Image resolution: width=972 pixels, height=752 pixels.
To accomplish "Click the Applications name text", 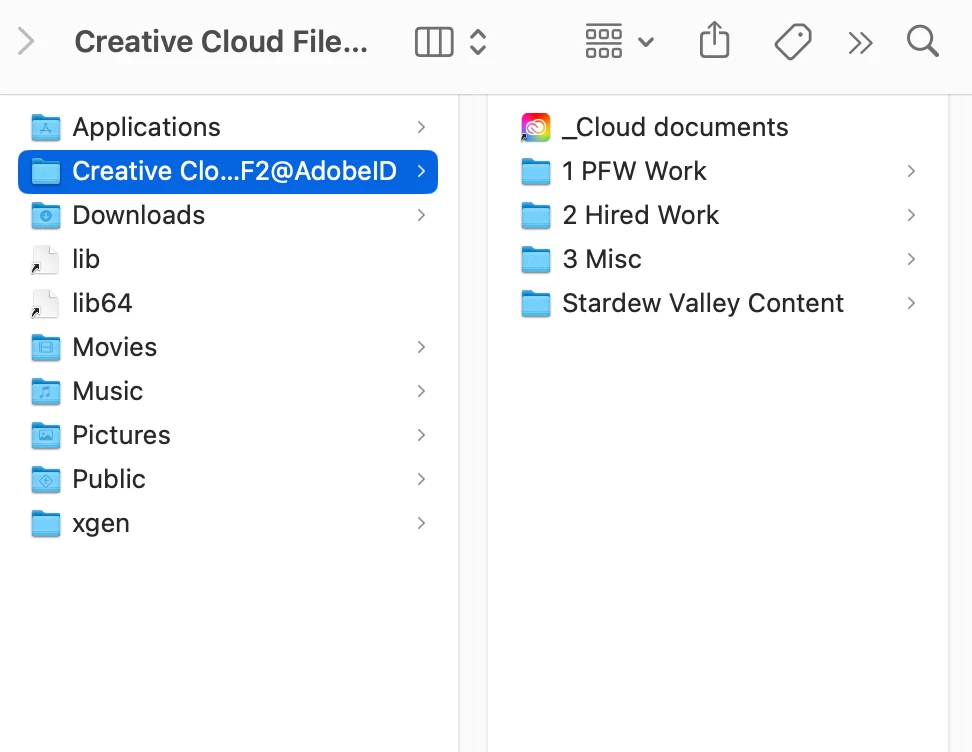I will pos(146,127).
